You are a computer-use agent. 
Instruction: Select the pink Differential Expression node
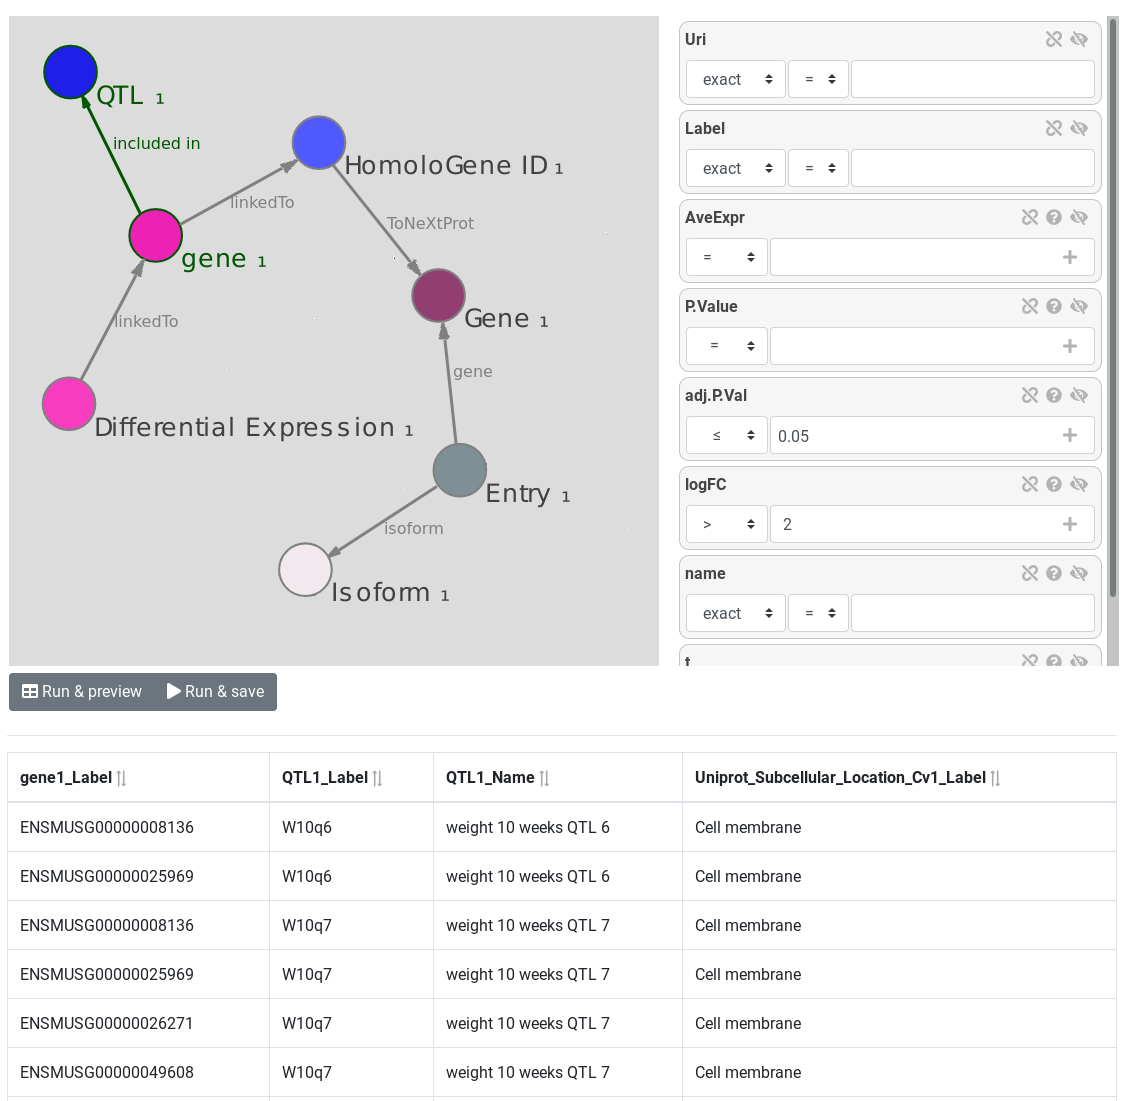pyautogui.click(x=69, y=404)
